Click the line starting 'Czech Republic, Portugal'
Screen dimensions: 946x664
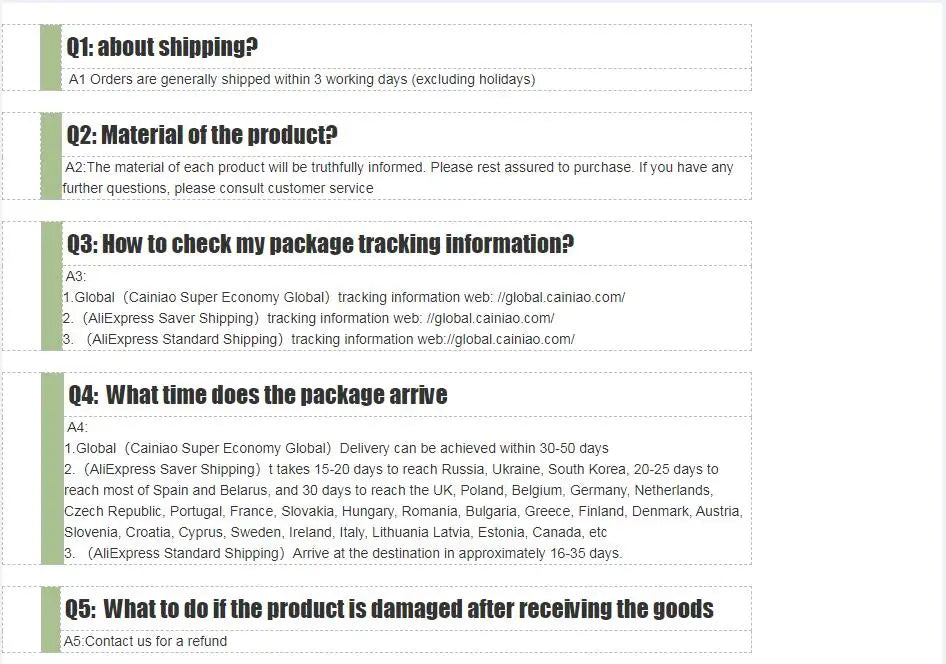click(403, 511)
